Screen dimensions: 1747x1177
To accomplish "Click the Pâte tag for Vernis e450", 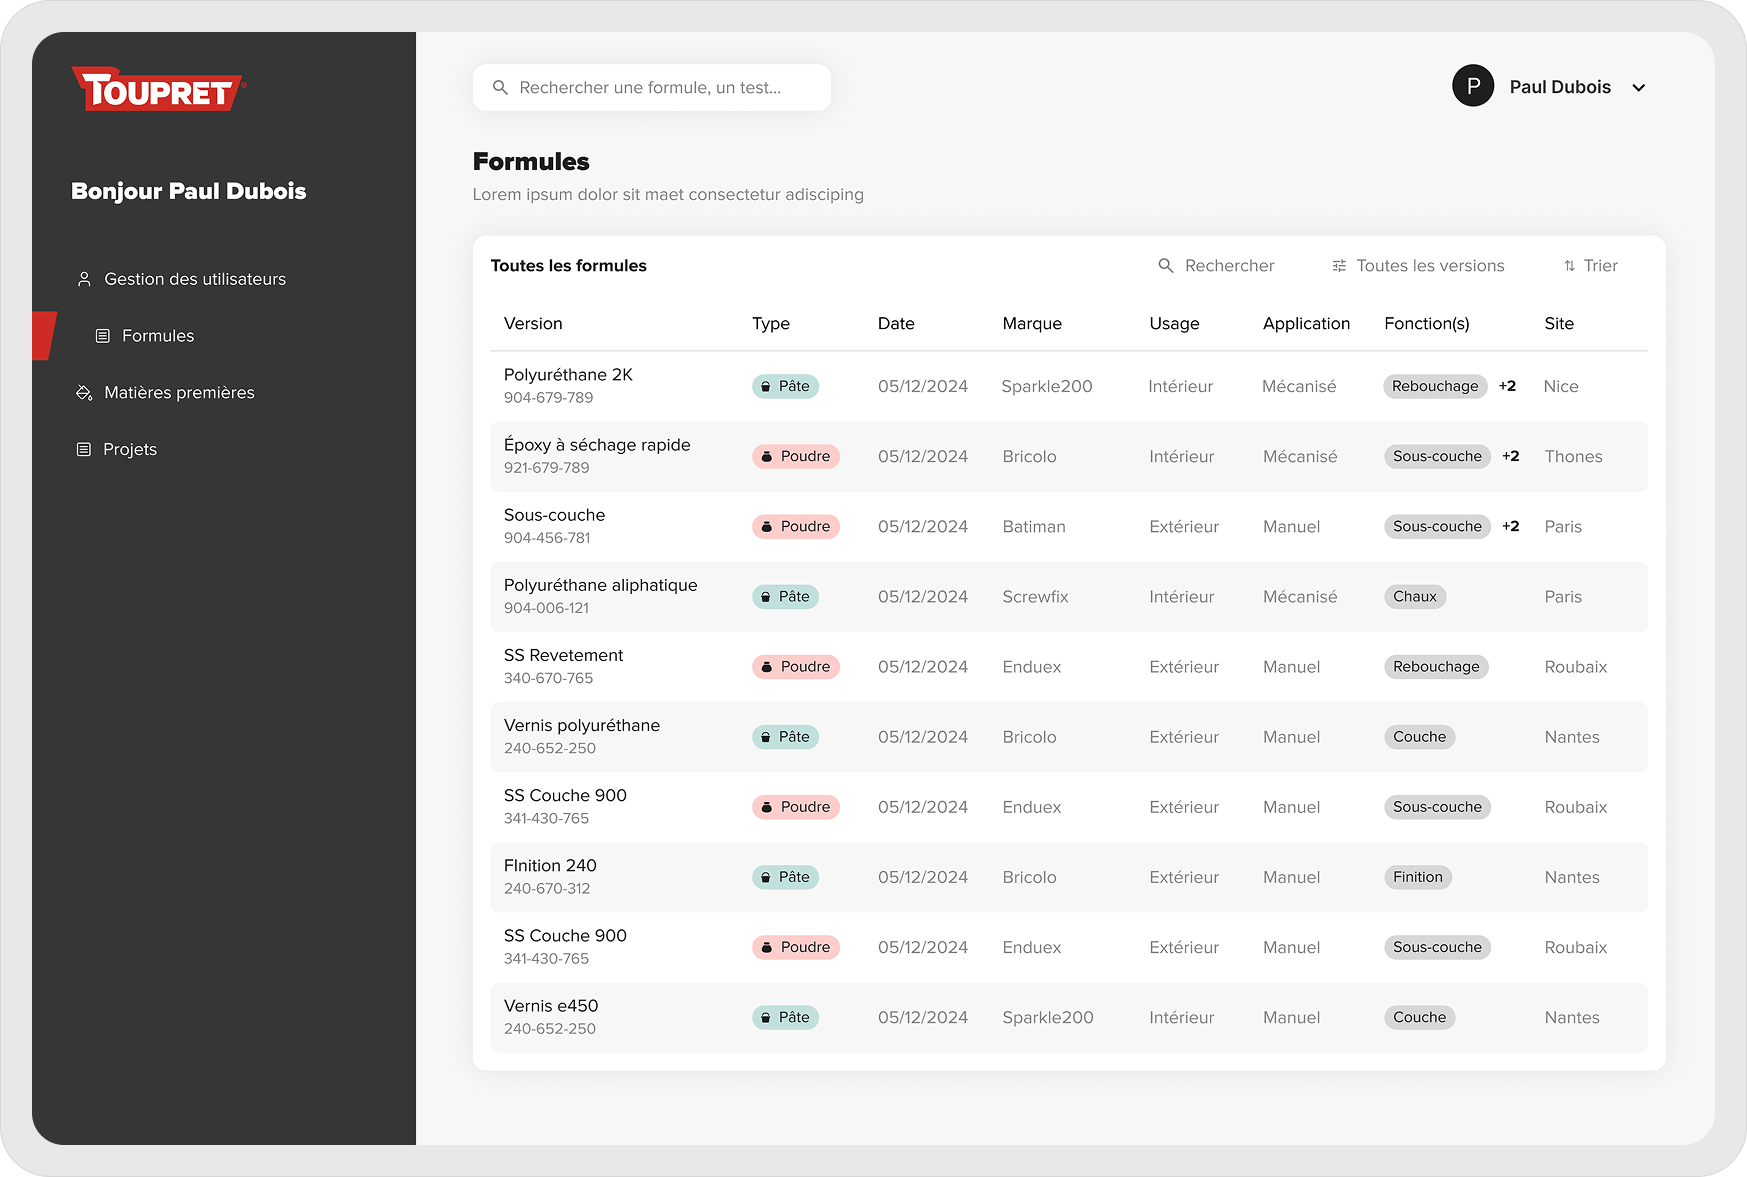I will pyautogui.click(x=785, y=1017).
